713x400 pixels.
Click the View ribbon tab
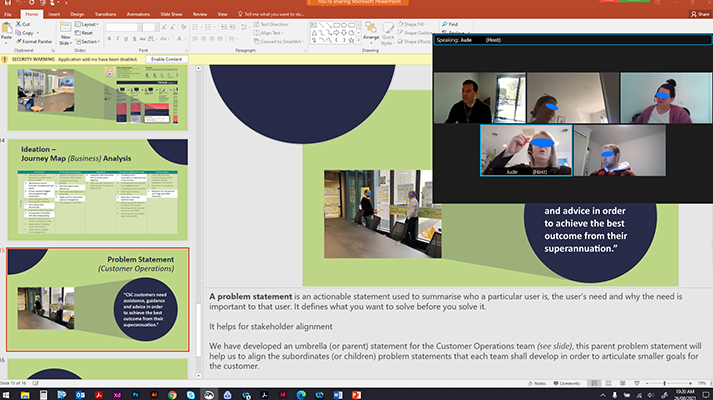coord(222,14)
